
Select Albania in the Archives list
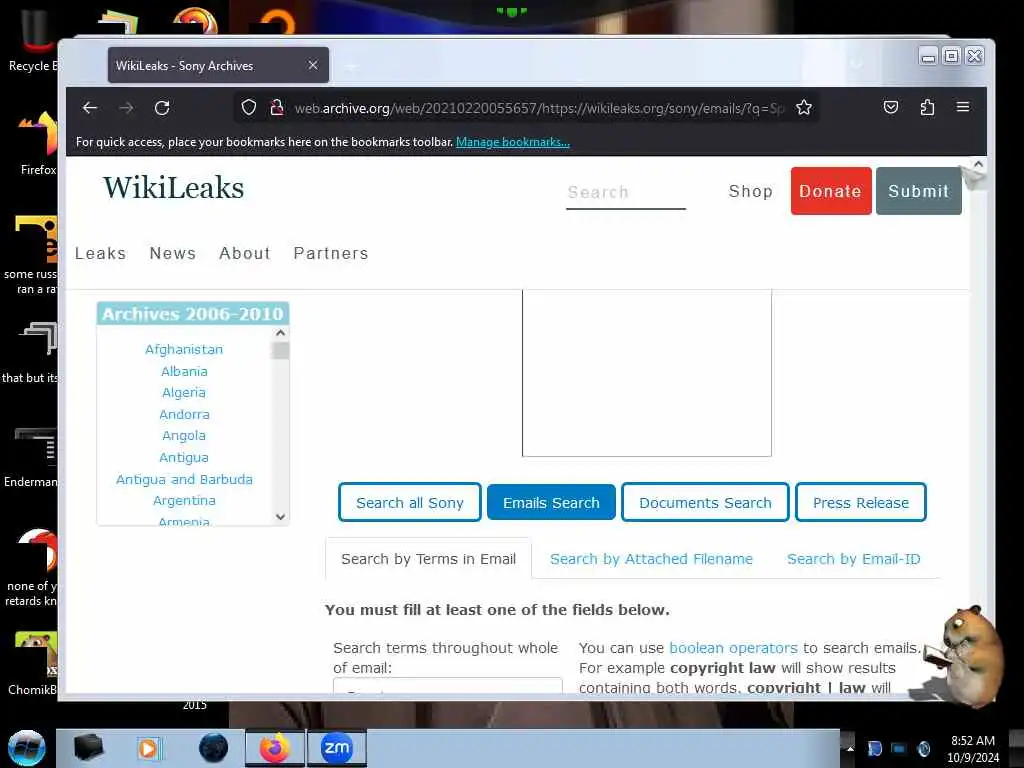[184, 371]
